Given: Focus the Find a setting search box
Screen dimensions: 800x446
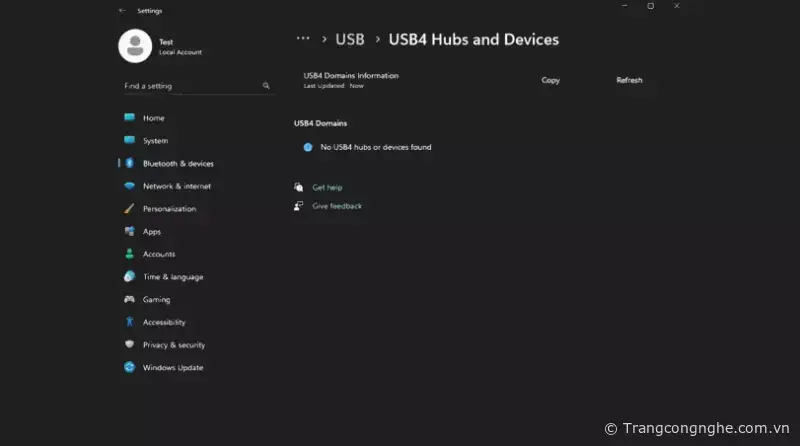Looking at the screenshot, I should point(190,86).
